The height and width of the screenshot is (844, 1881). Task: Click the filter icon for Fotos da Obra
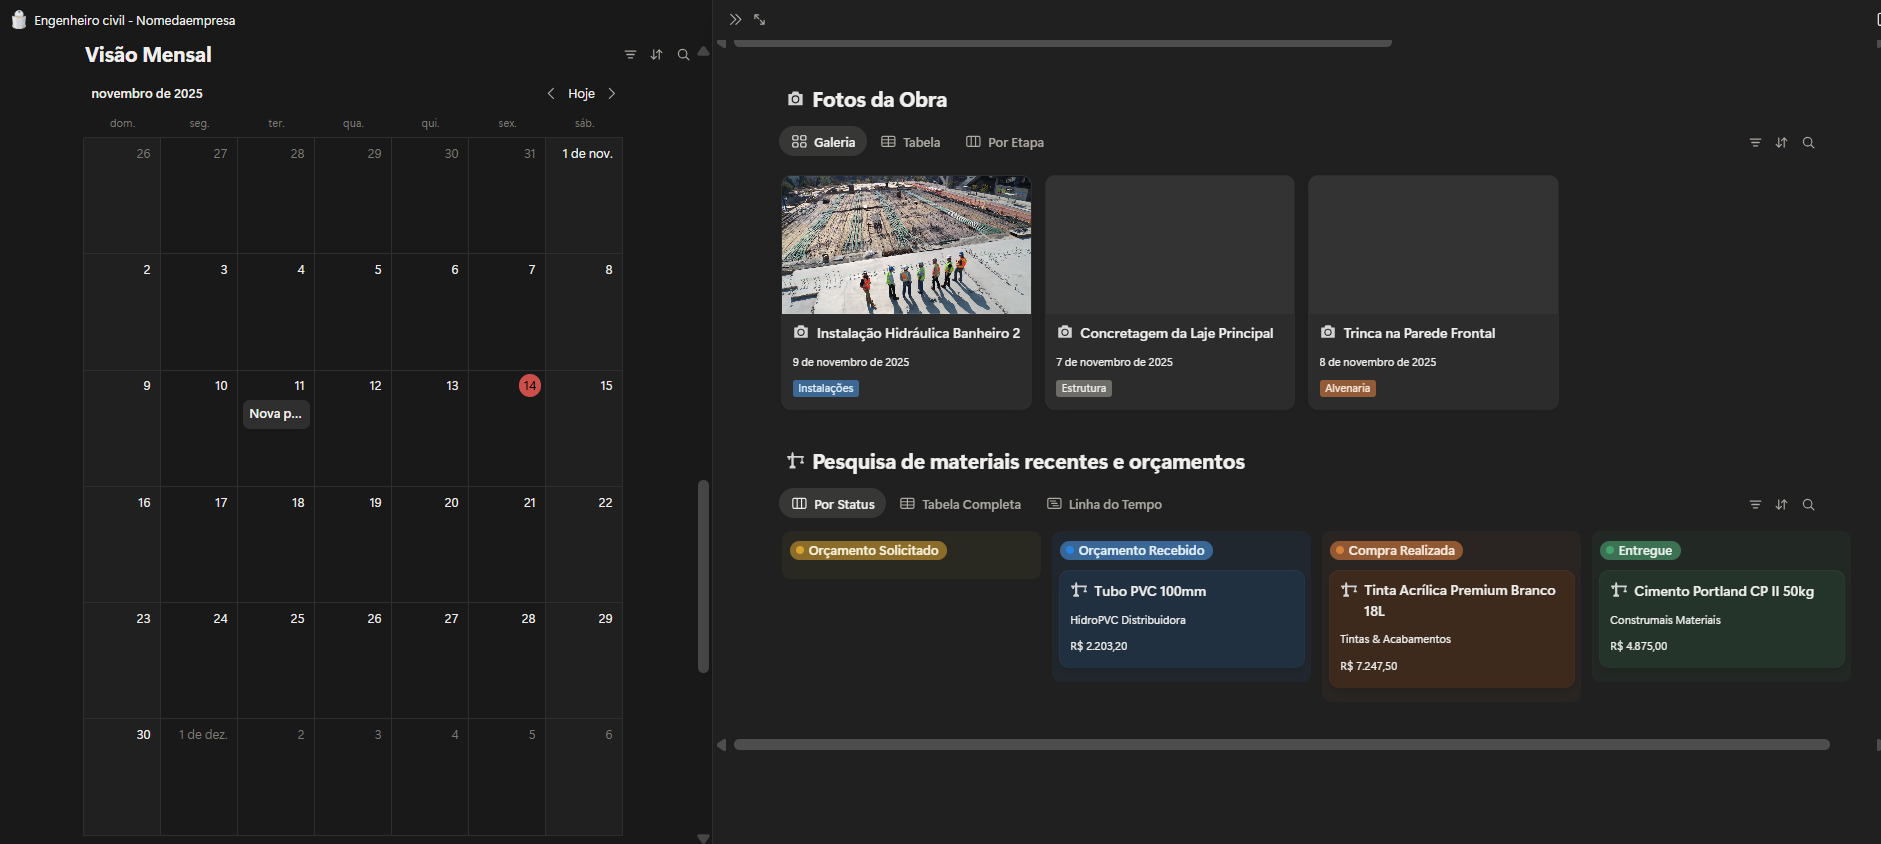point(1755,143)
